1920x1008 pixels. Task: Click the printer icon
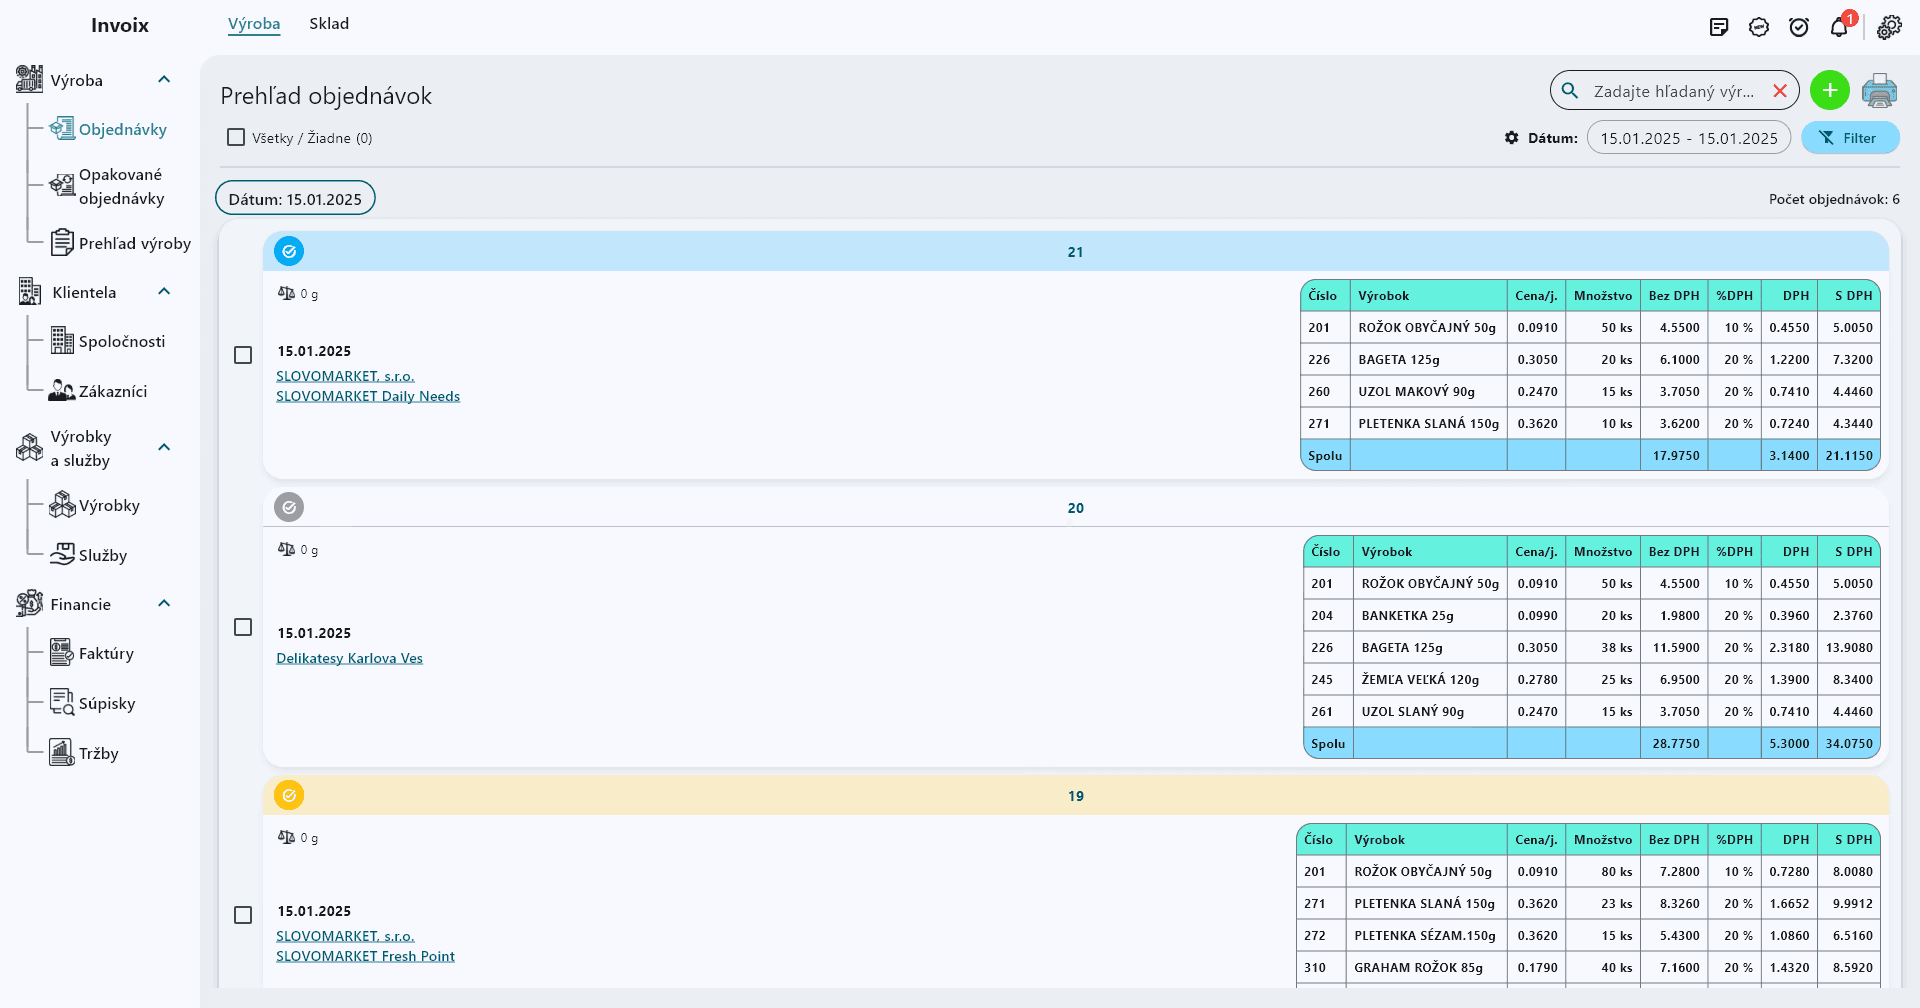click(1879, 91)
